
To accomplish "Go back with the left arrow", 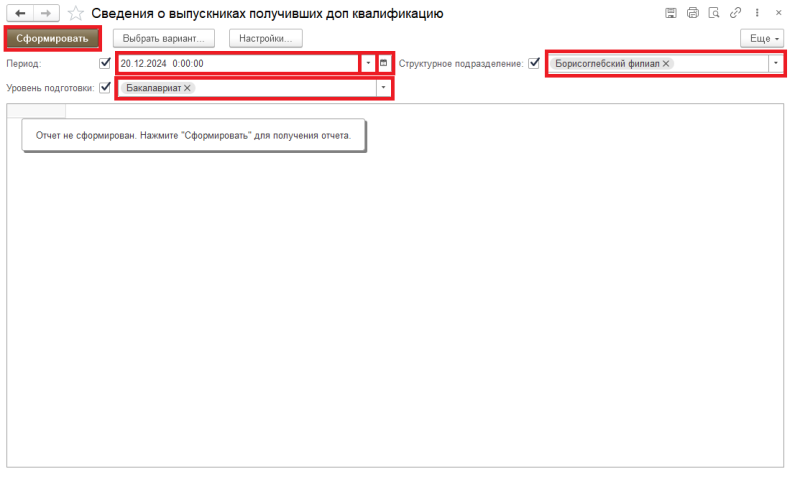I will pos(19,14).
